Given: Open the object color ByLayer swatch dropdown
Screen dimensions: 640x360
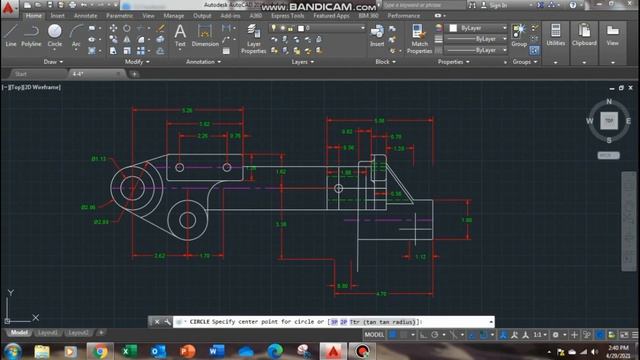Looking at the screenshot, I should [x=478, y=28].
